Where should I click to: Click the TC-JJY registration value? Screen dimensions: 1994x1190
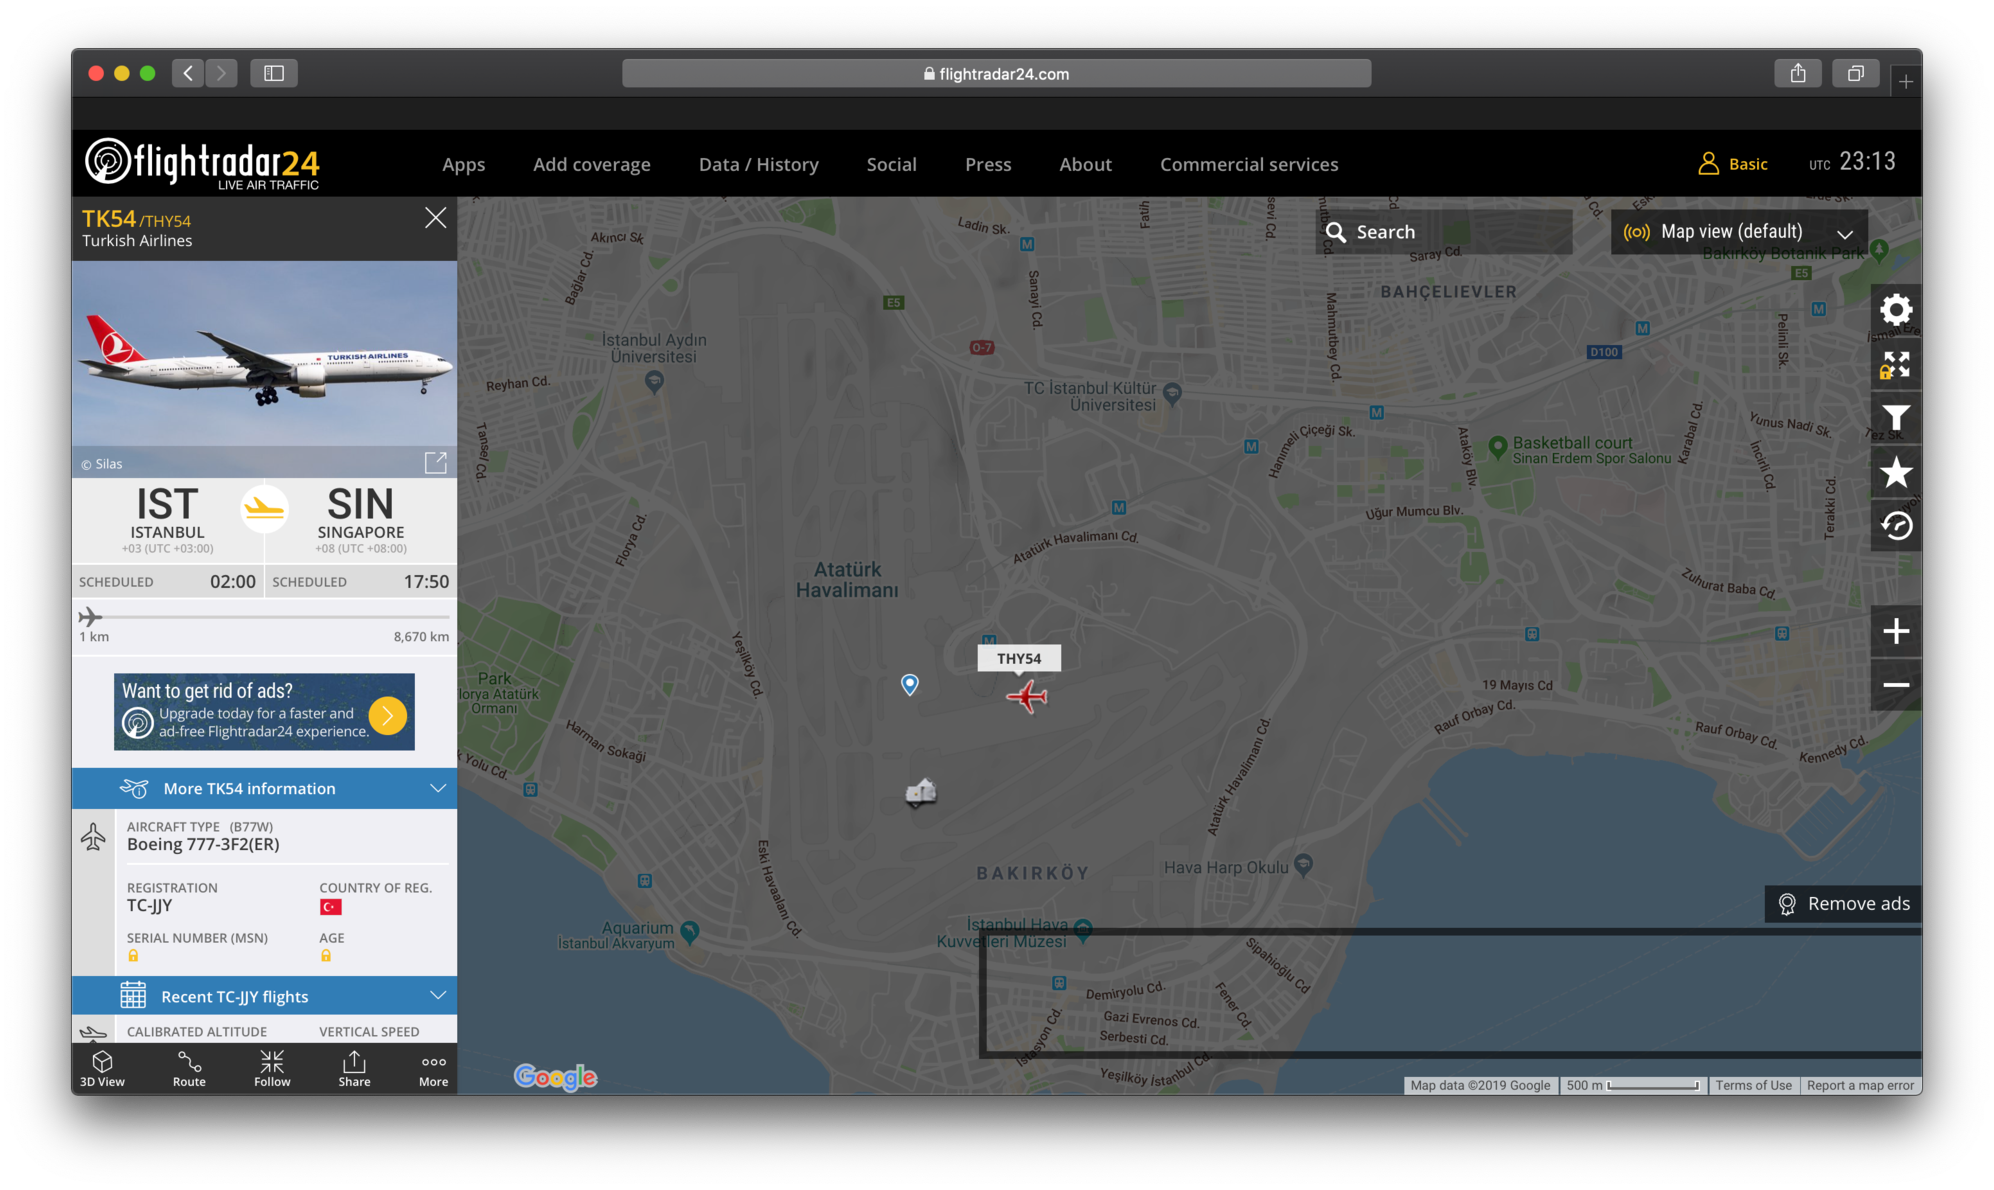click(150, 905)
